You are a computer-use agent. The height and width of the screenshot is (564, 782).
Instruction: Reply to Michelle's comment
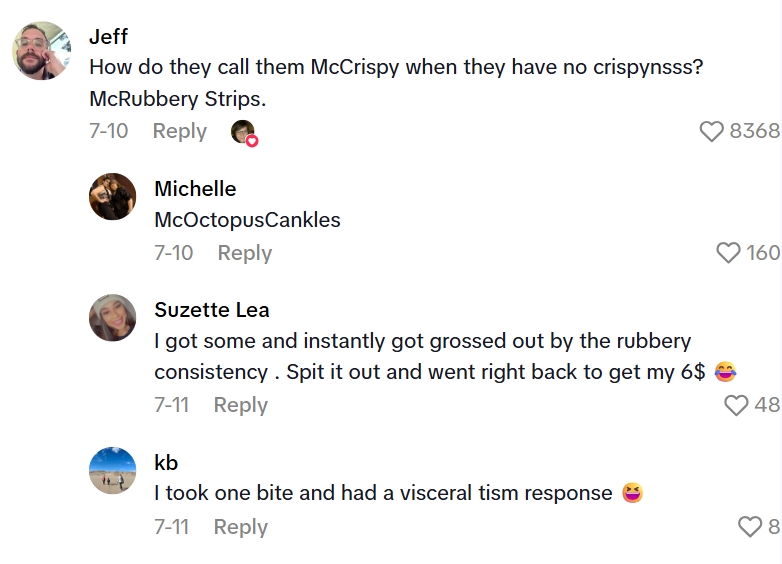pyautogui.click(x=244, y=253)
